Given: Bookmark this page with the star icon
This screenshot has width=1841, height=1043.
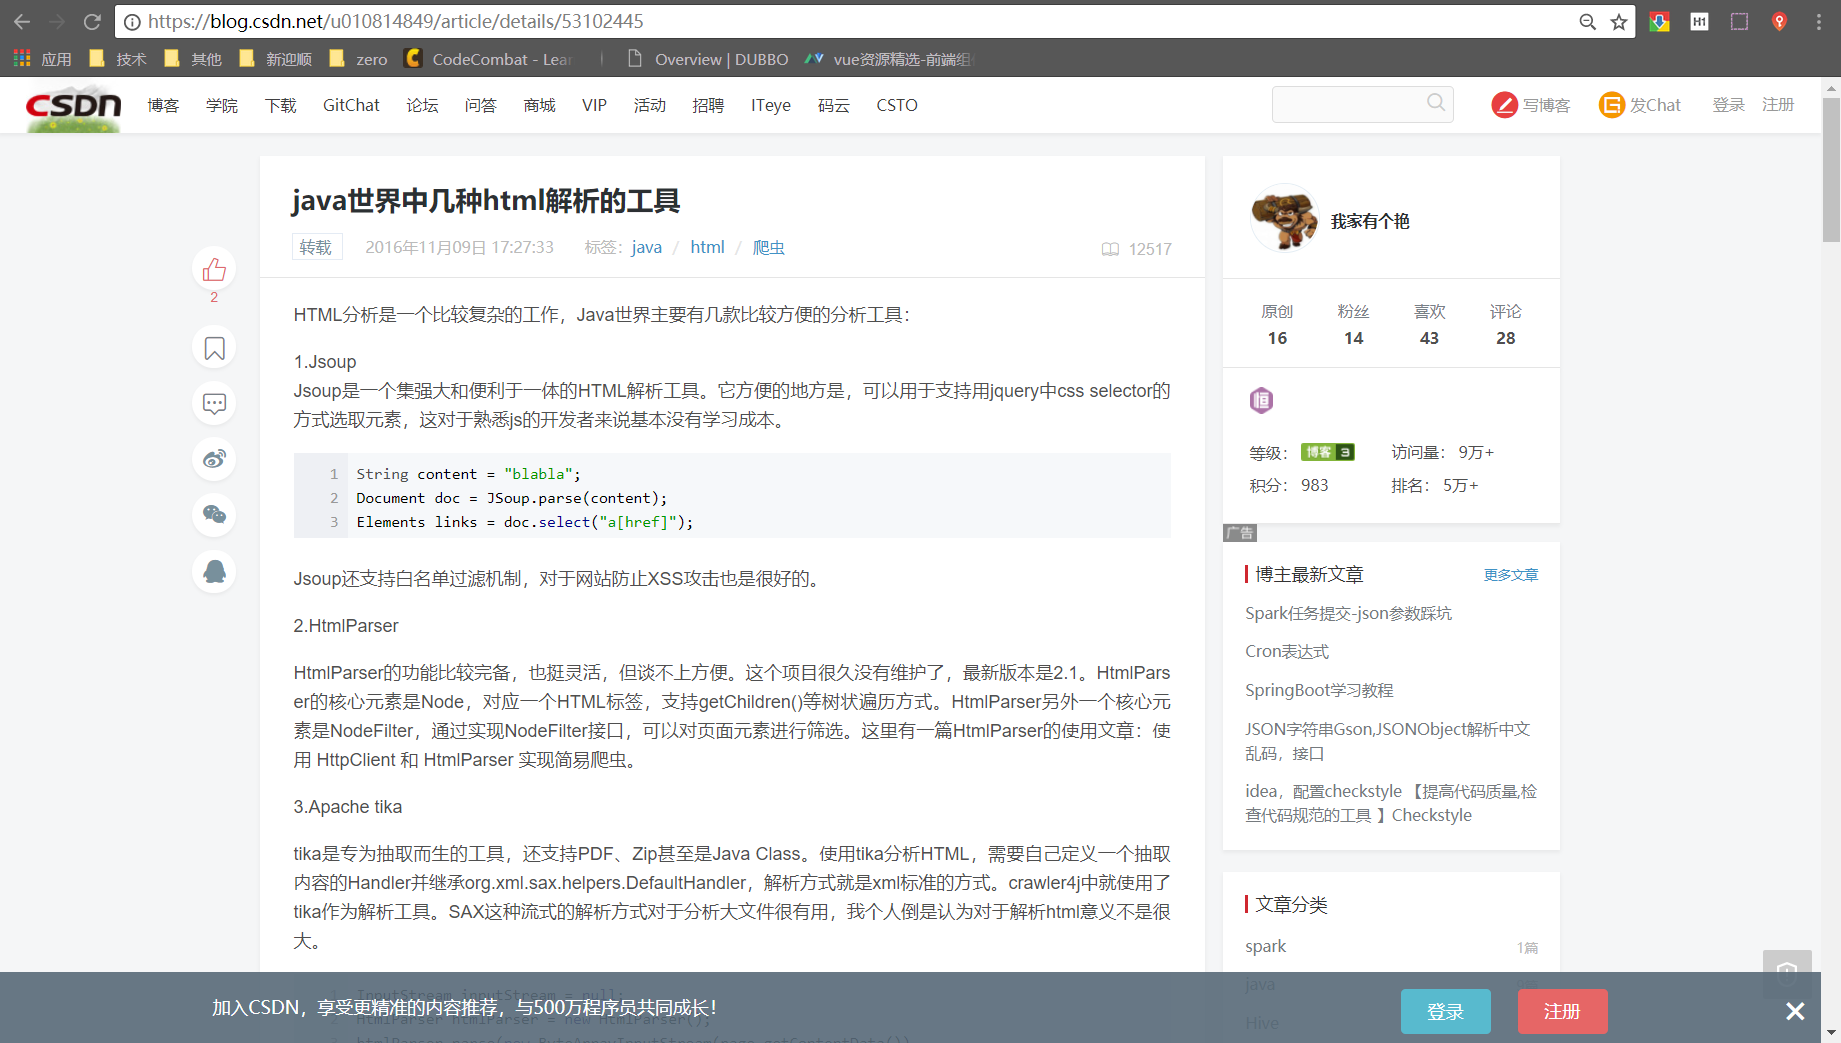Looking at the screenshot, I should pyautogui.click(x=1619, y=22).
